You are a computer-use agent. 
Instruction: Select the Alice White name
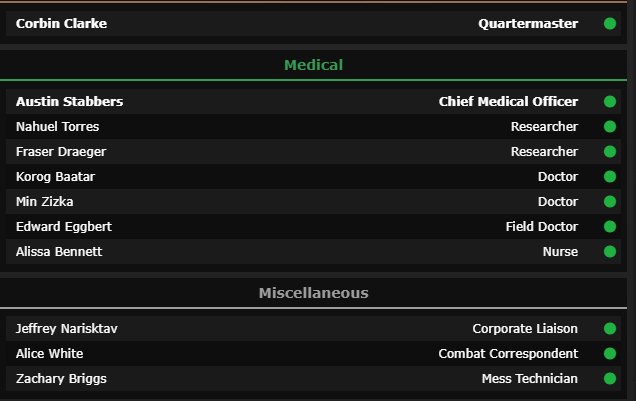point(50,354)
